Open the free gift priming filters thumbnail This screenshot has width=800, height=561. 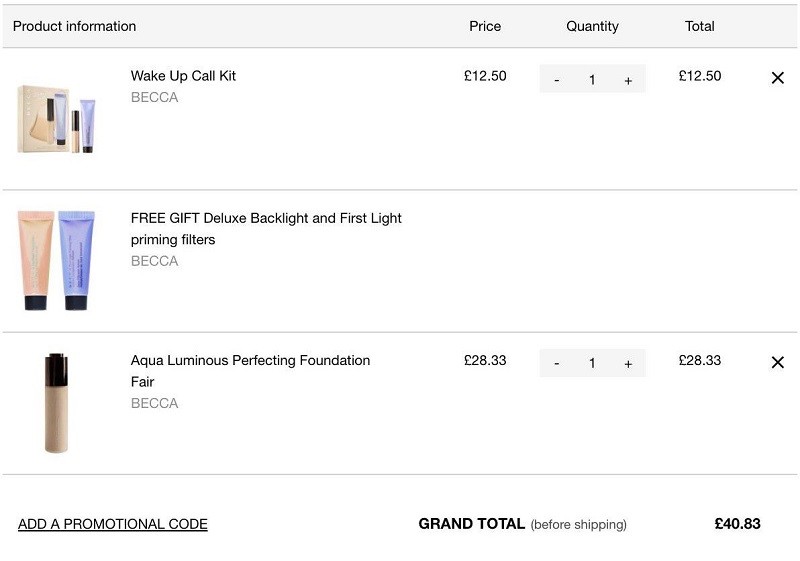[x=56, y=260]
